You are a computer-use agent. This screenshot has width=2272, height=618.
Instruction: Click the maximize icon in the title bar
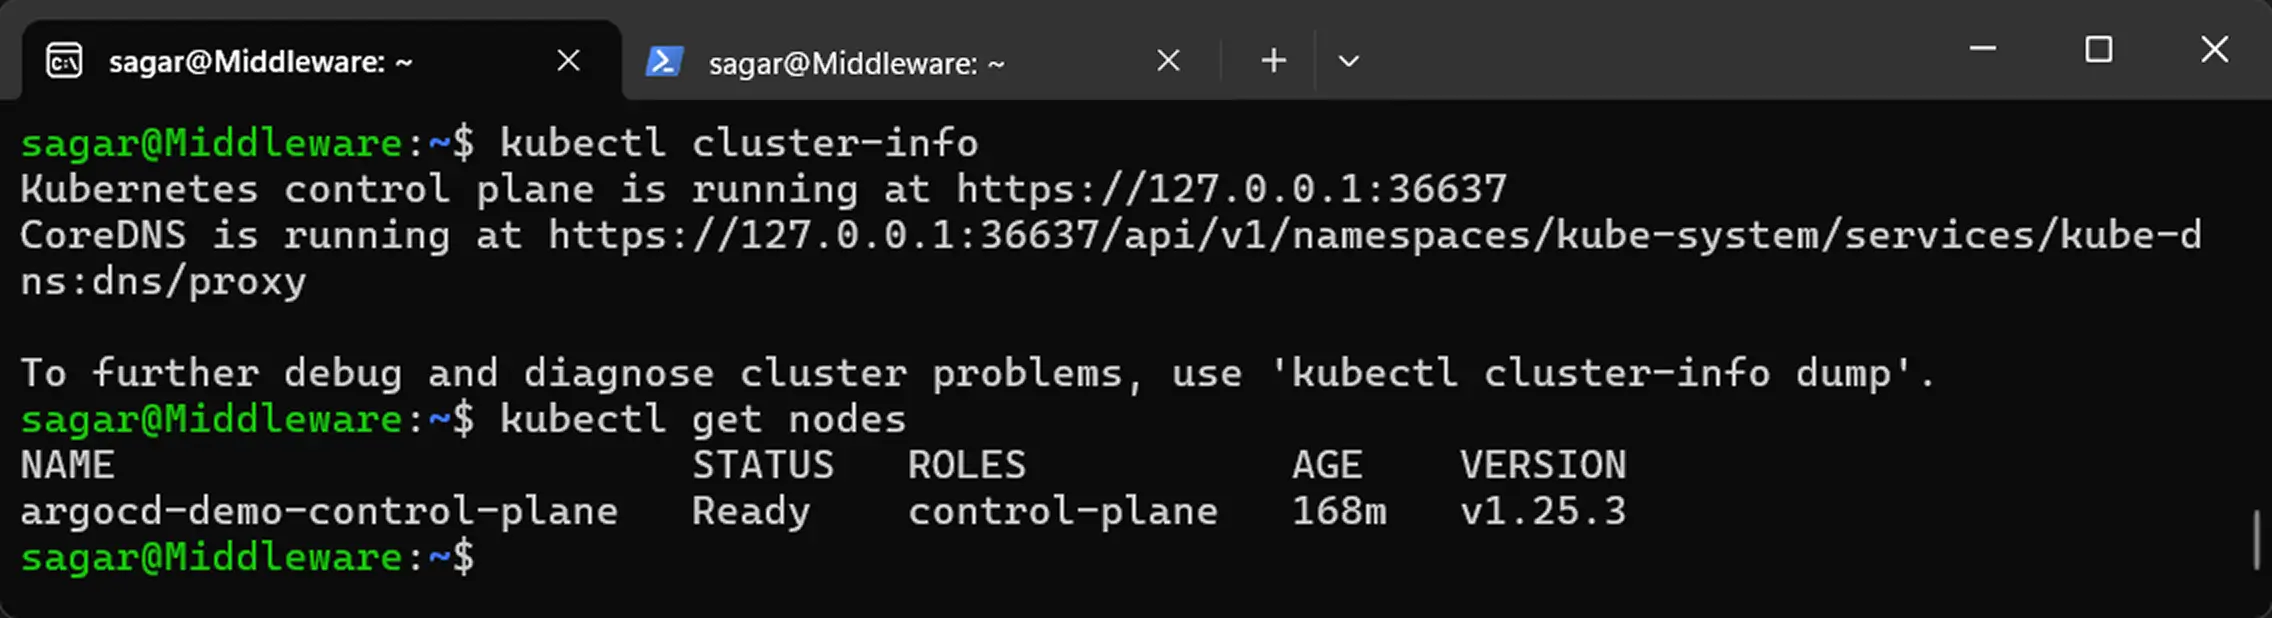coord(2097,49)
